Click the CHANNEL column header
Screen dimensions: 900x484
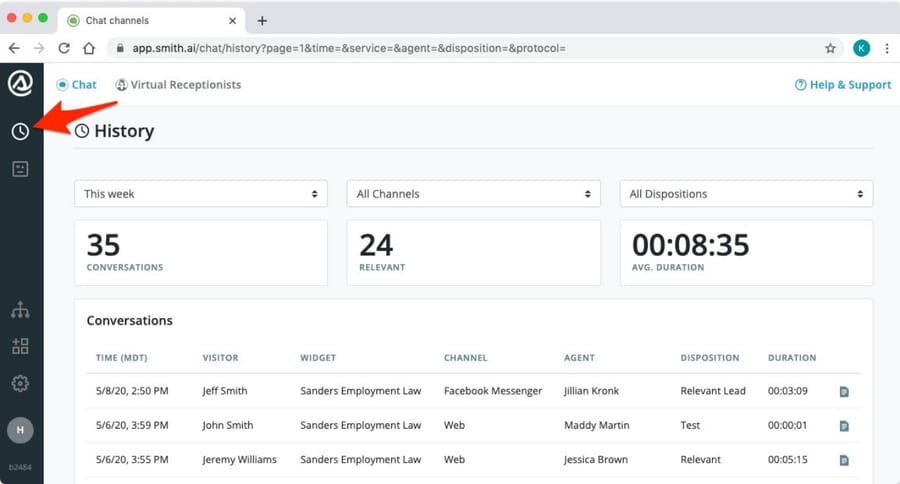465,358
